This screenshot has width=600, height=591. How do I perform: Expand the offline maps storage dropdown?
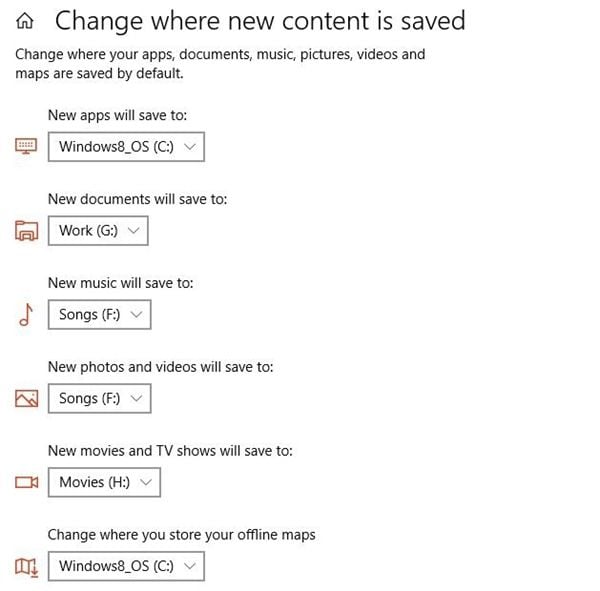(x=126, y=567)
